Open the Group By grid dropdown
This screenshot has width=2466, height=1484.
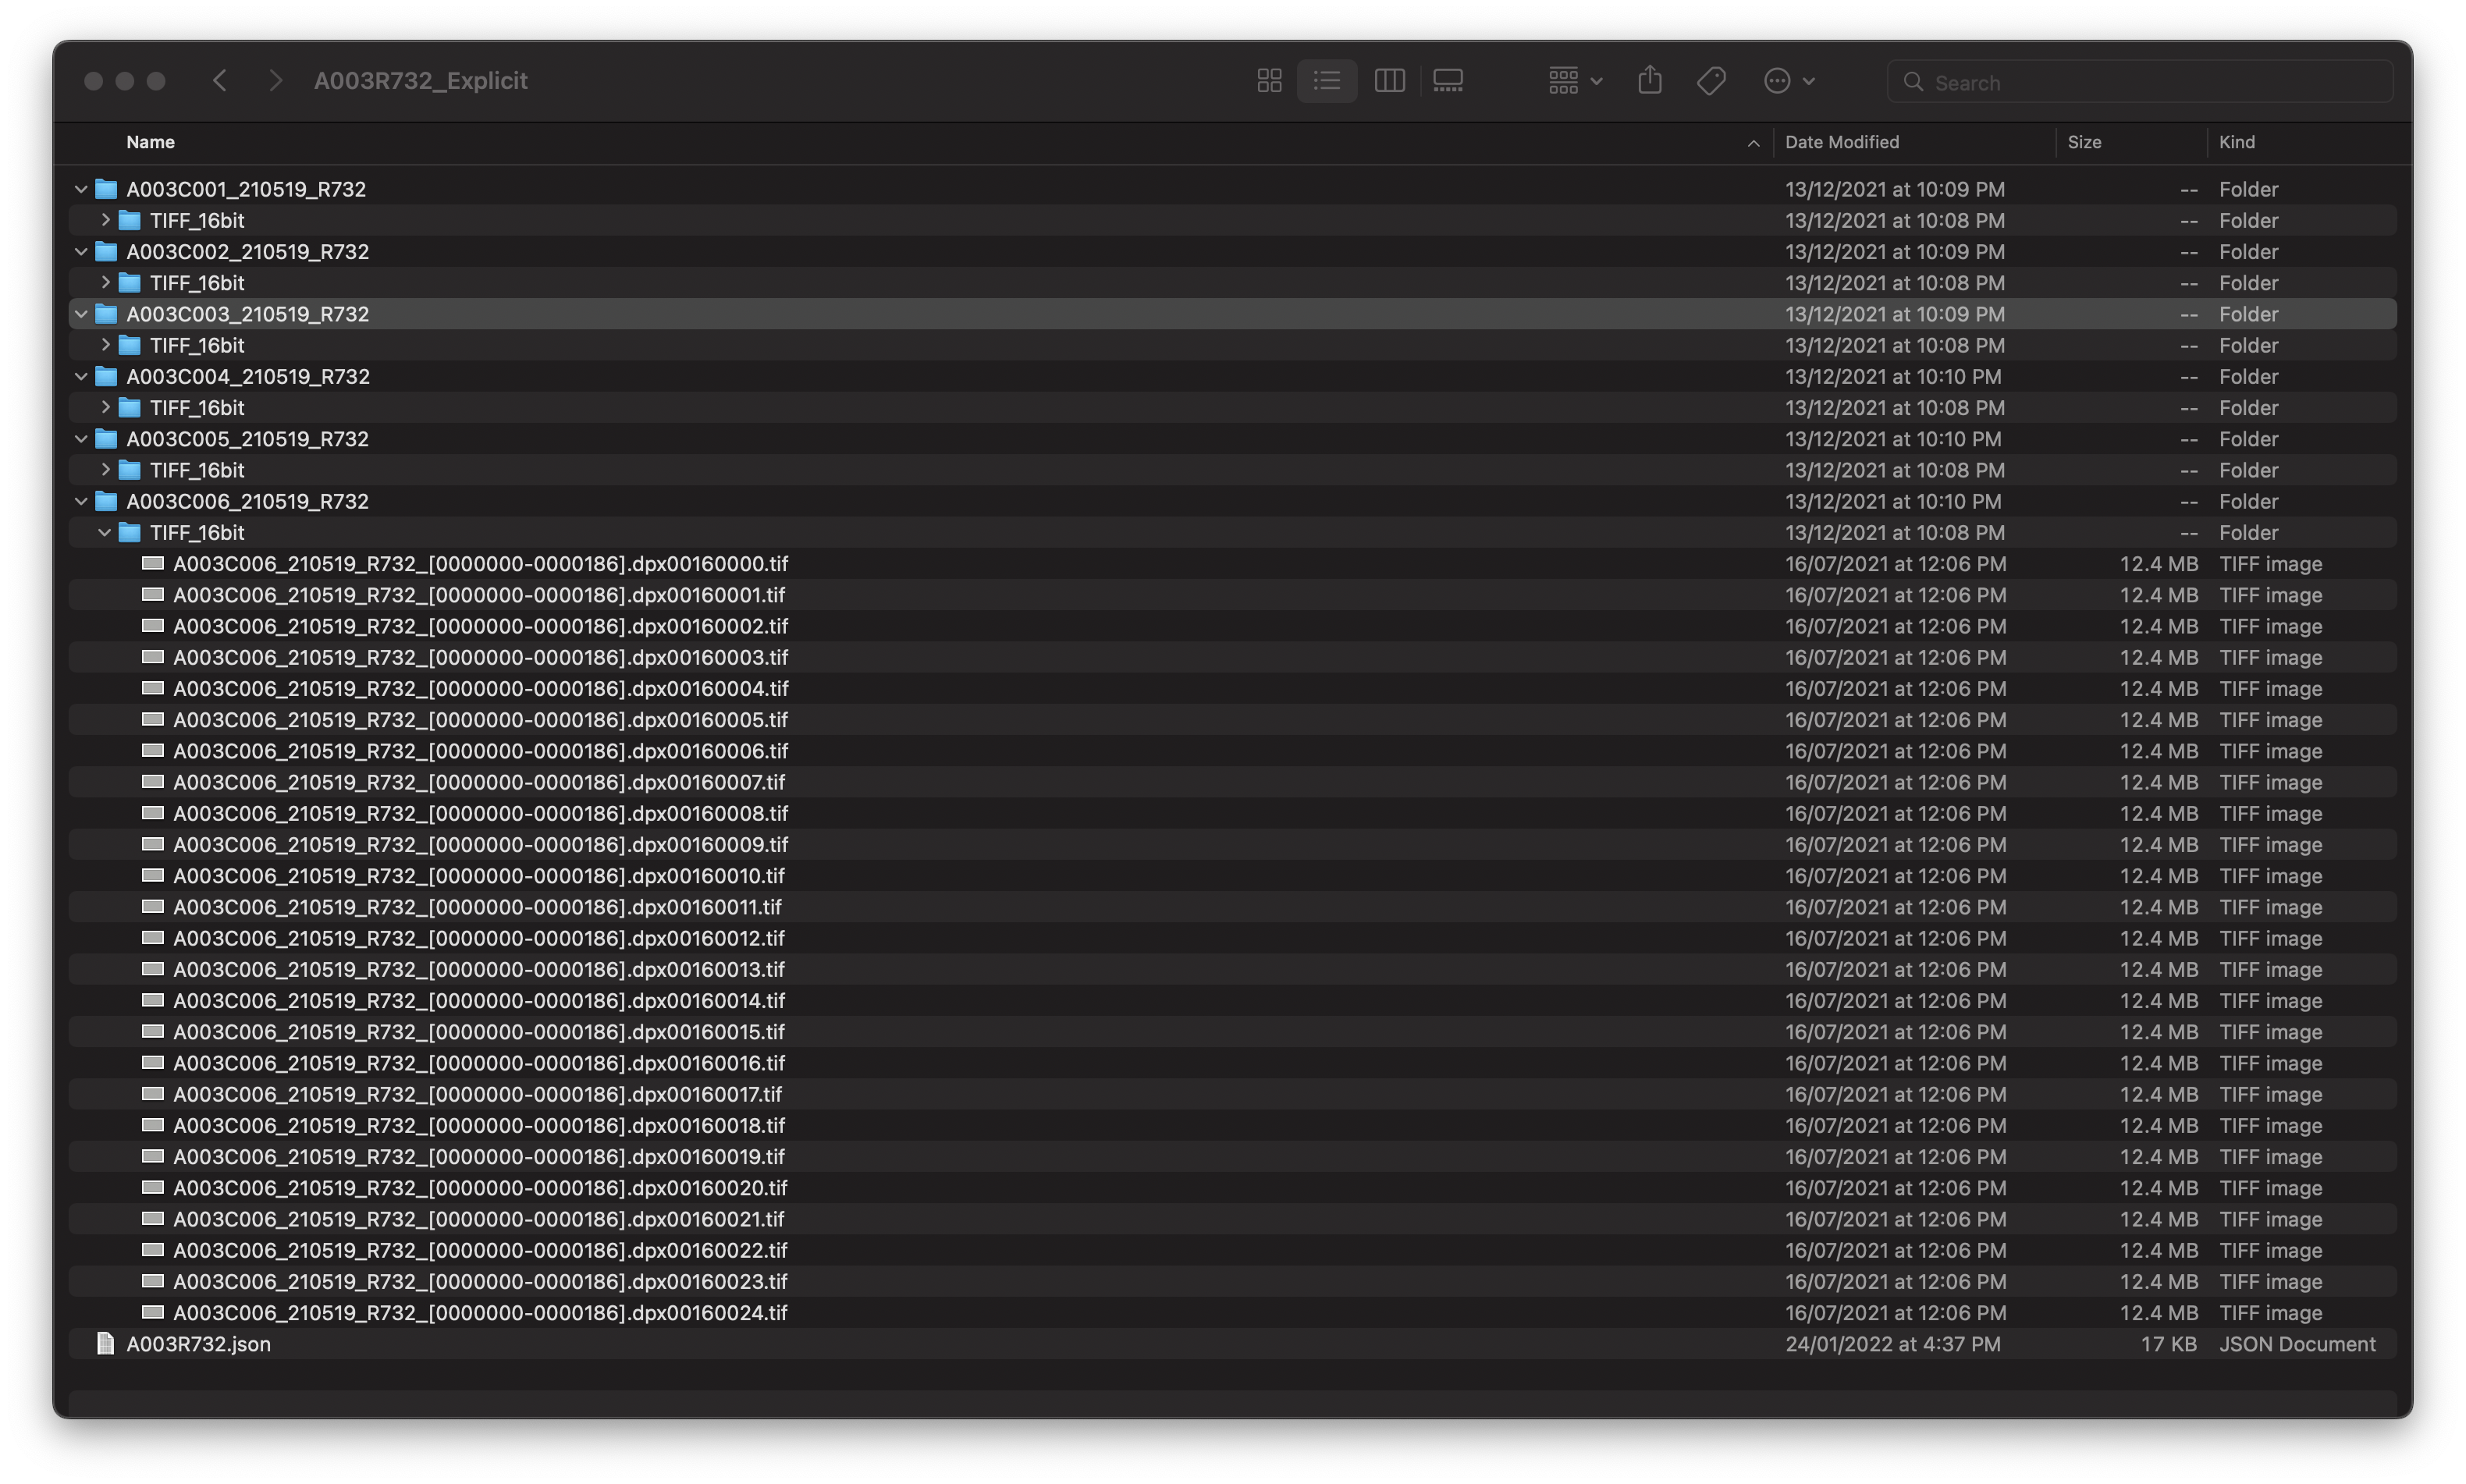pyautogui.click(x=1574, y=81)
